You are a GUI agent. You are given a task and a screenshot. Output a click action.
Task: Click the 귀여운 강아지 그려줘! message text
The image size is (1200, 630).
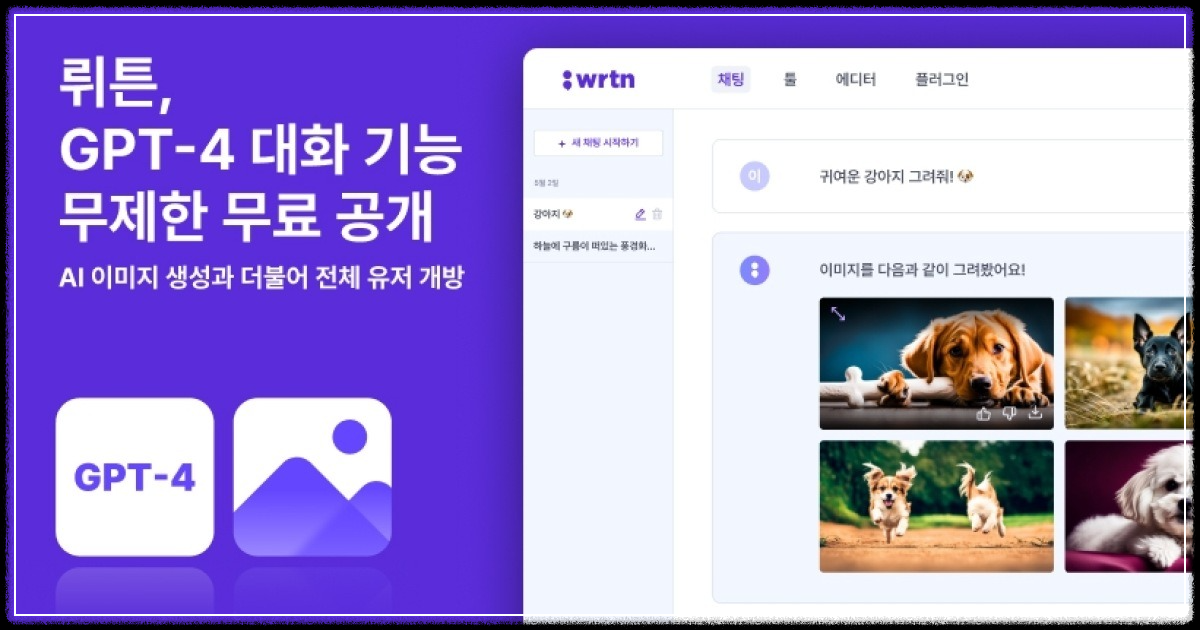click(x=896, y=177)
